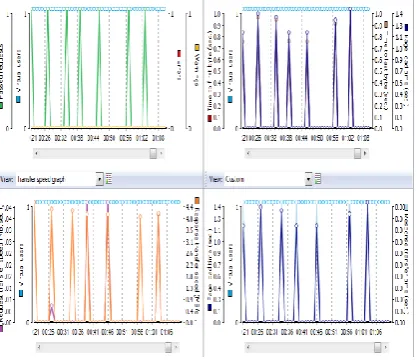Click 01:06 time label in bottom-right graph
417x360 pixels.
(x=376, y=332)
